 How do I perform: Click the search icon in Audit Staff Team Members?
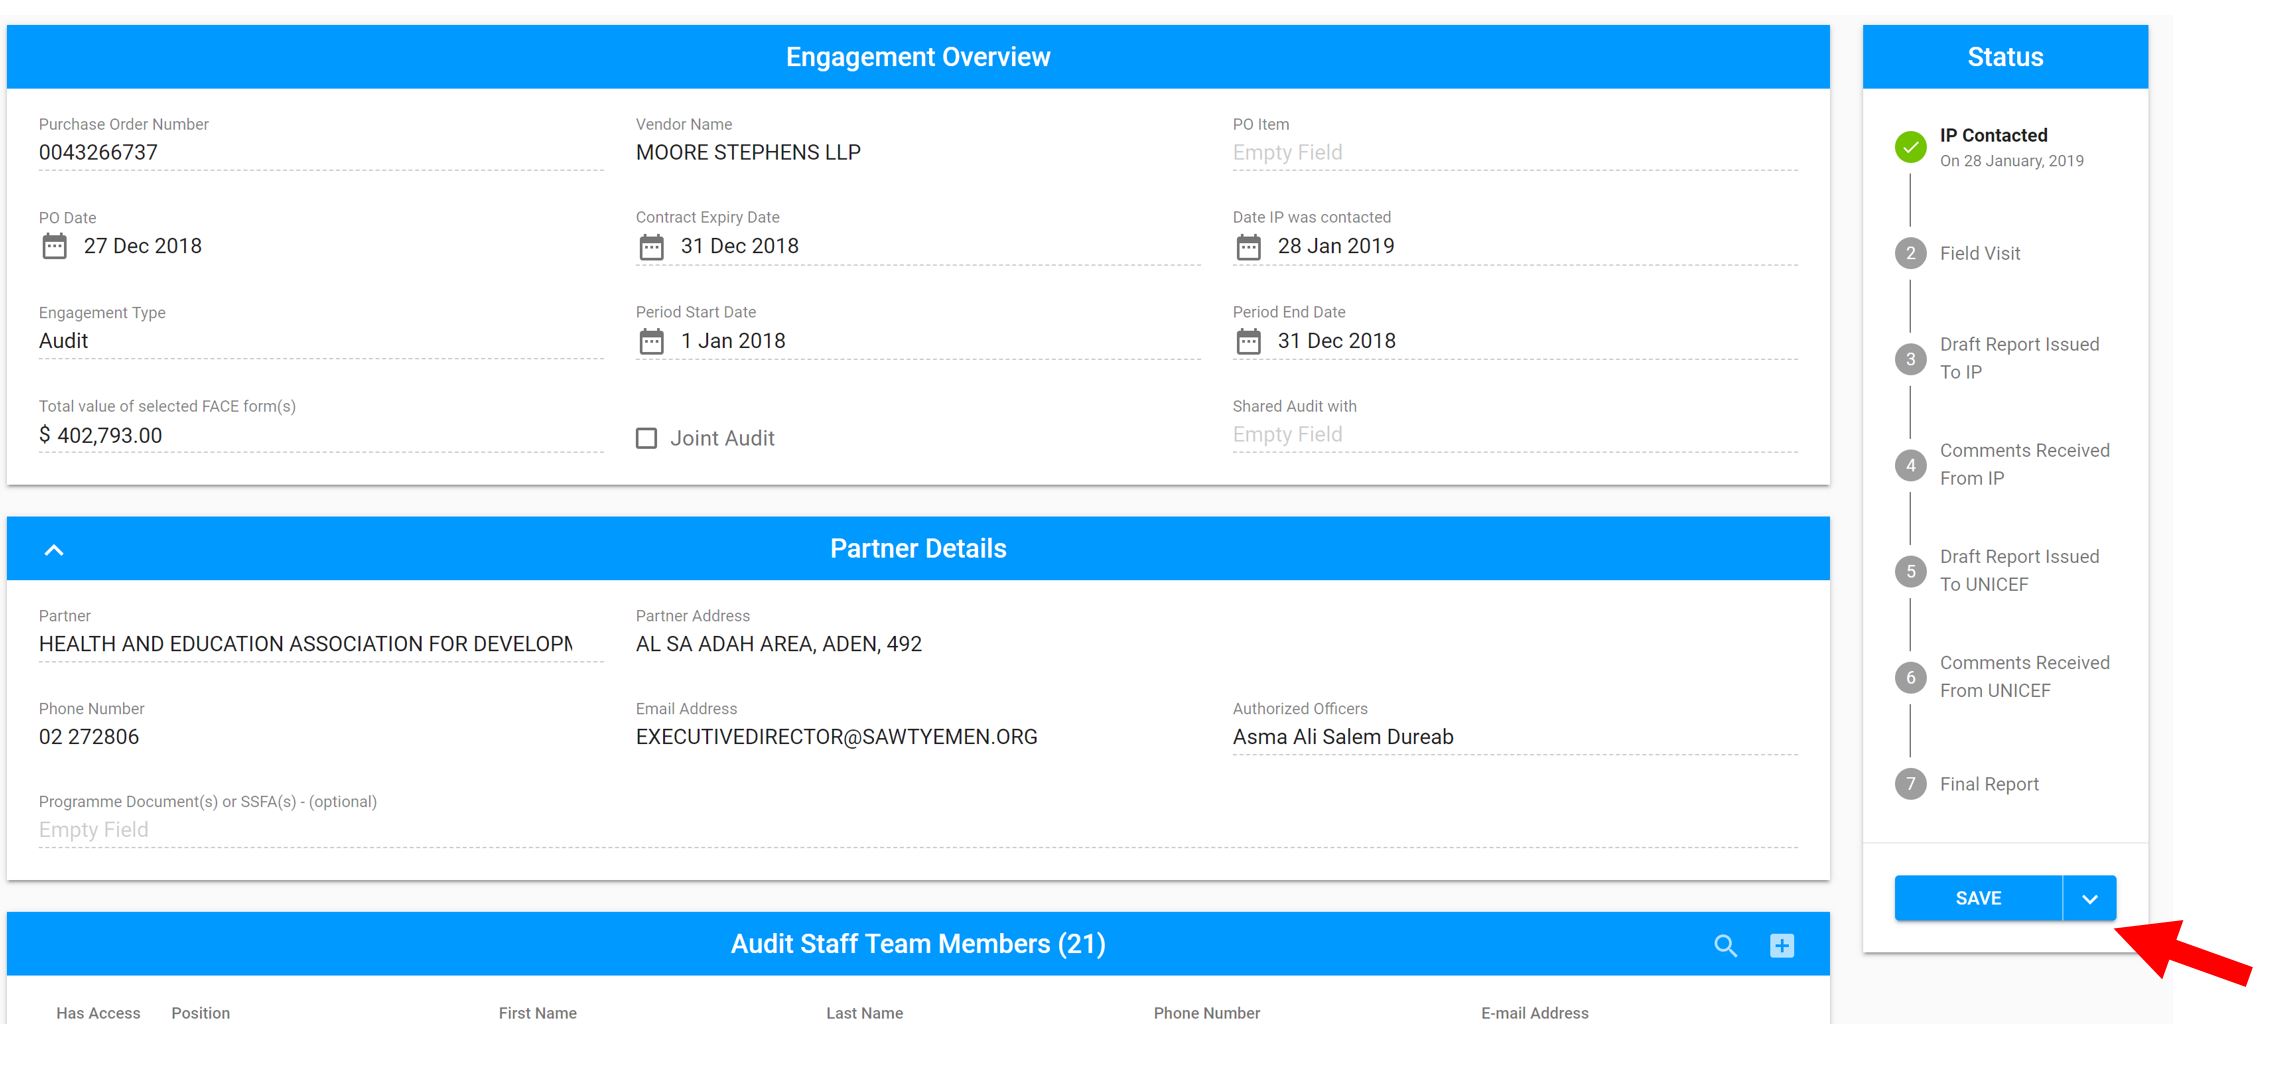(1725, 943)
